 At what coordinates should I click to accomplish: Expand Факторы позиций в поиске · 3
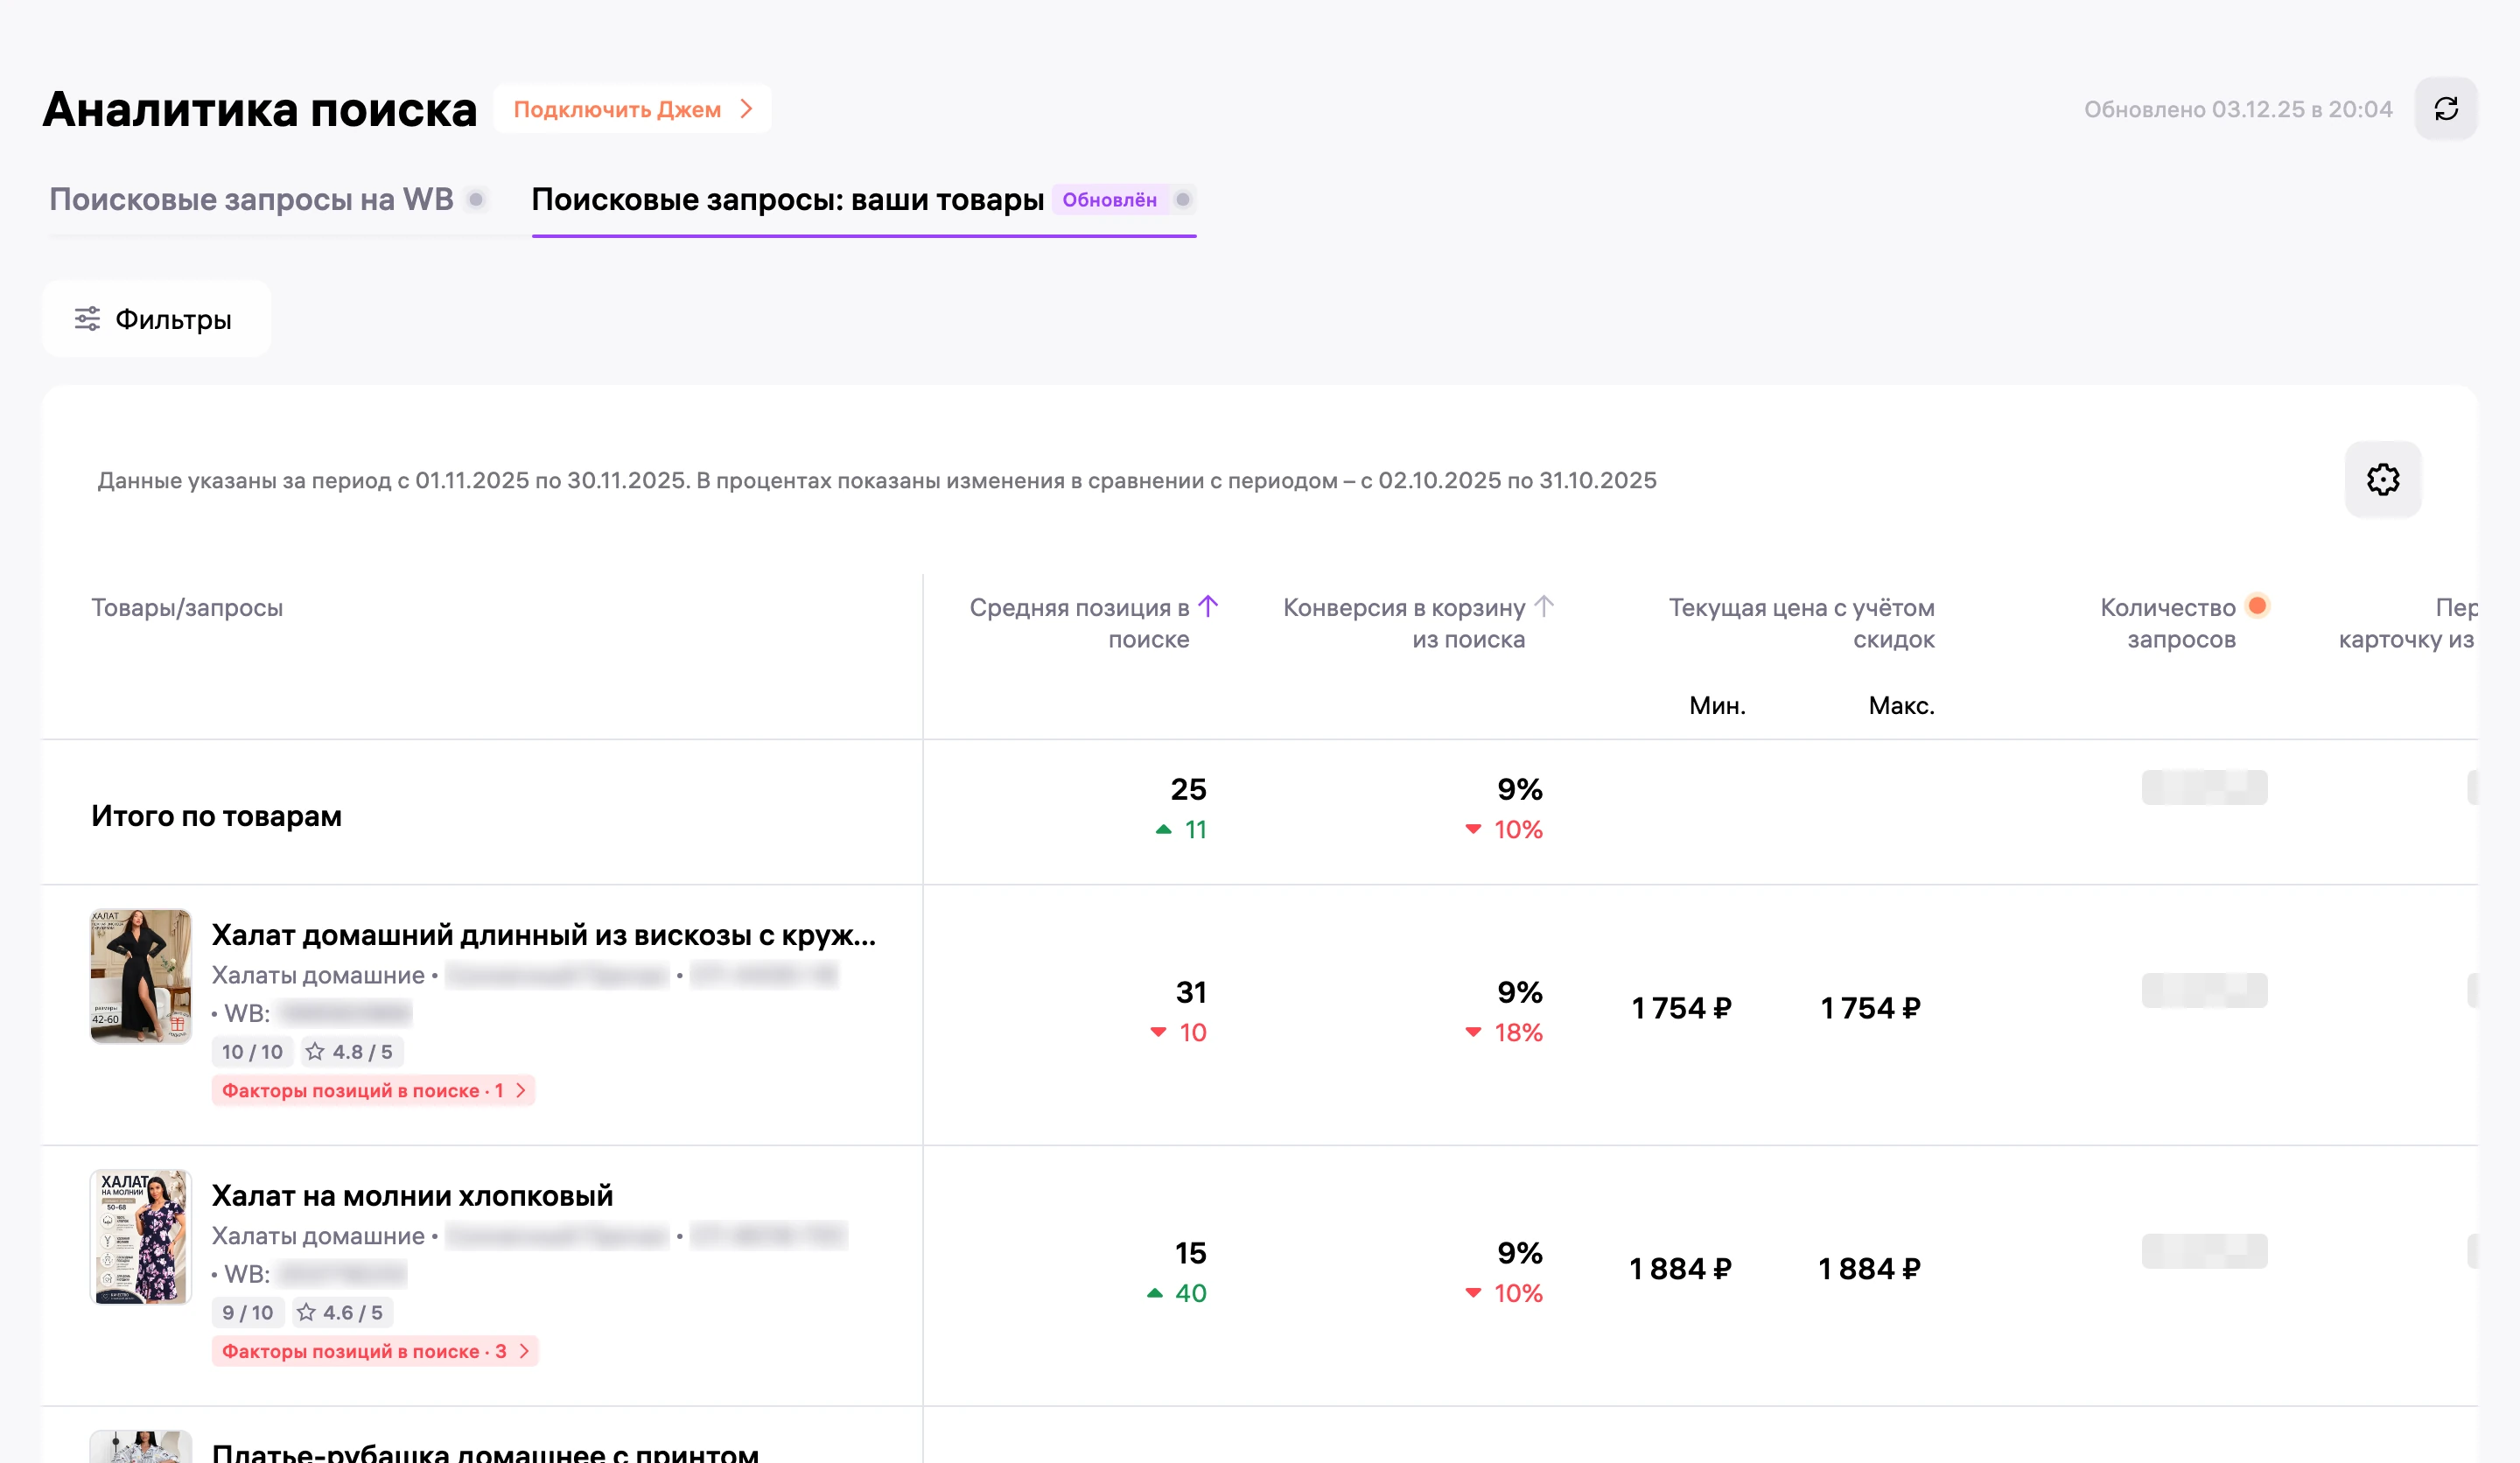click(375, 1352)
